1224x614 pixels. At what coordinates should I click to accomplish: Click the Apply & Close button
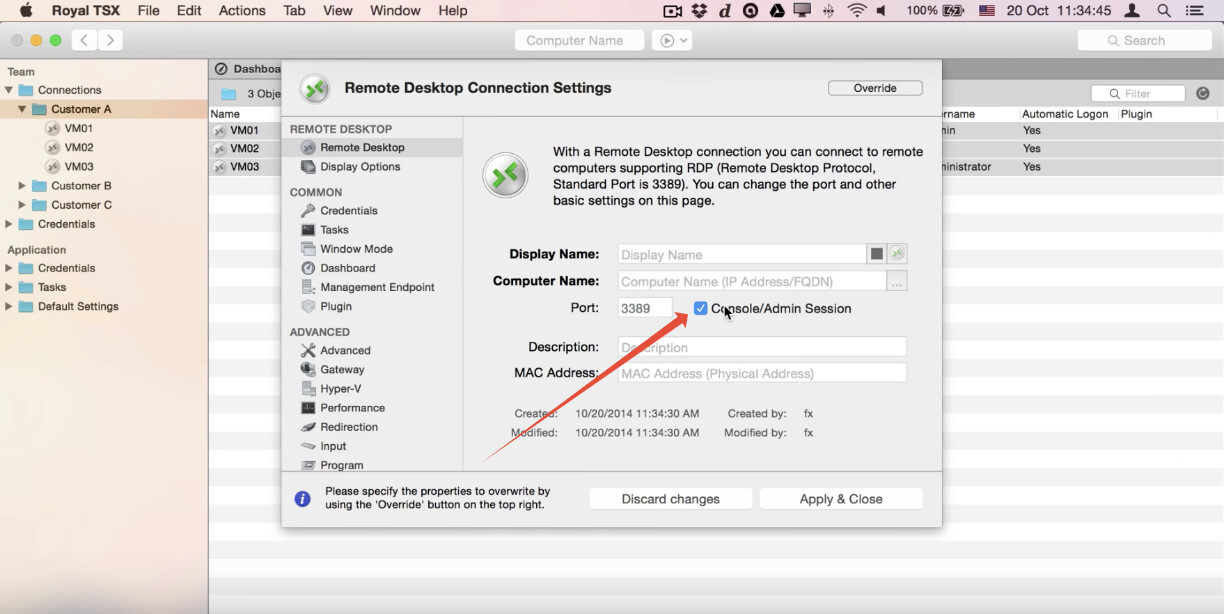point(840,499)
